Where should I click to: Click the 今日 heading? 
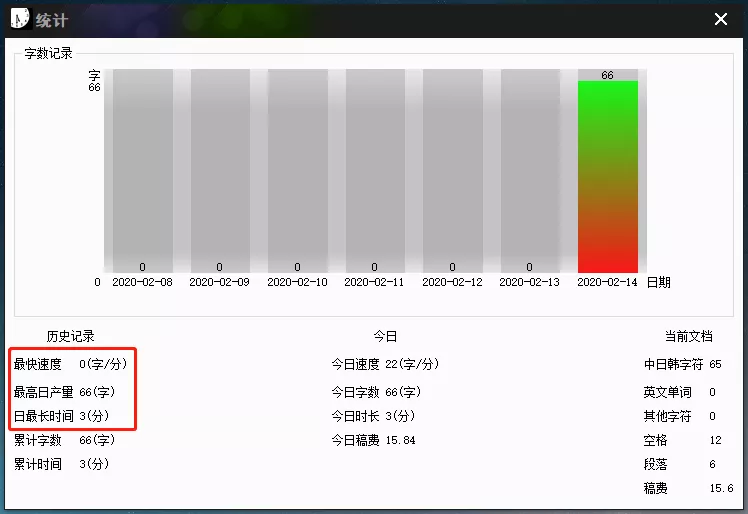(385, 336)
